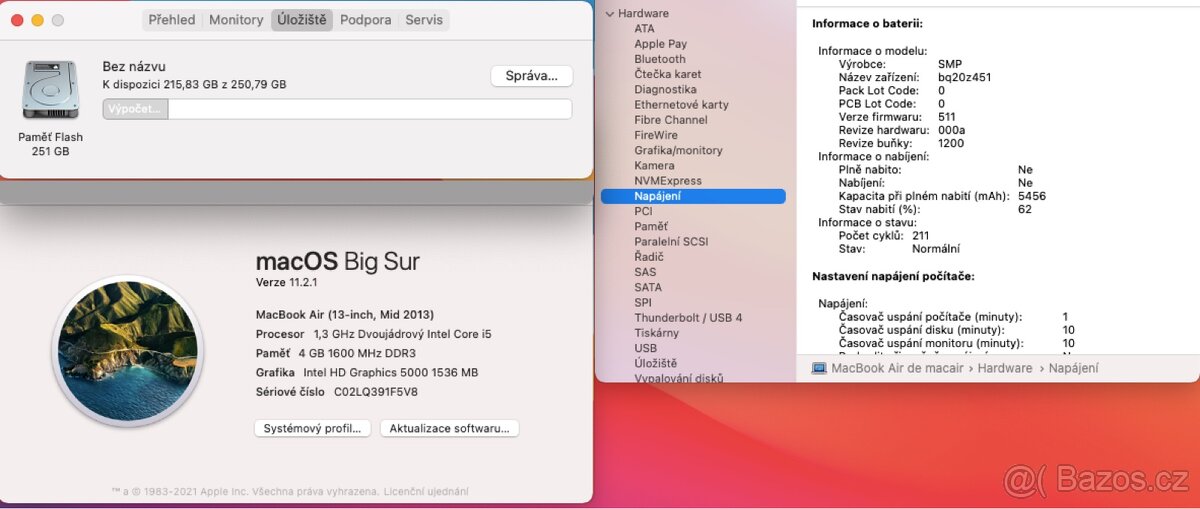1200x509 pixels.
Task: Click the flash storage drive icon
Action: tap(50, 90)
